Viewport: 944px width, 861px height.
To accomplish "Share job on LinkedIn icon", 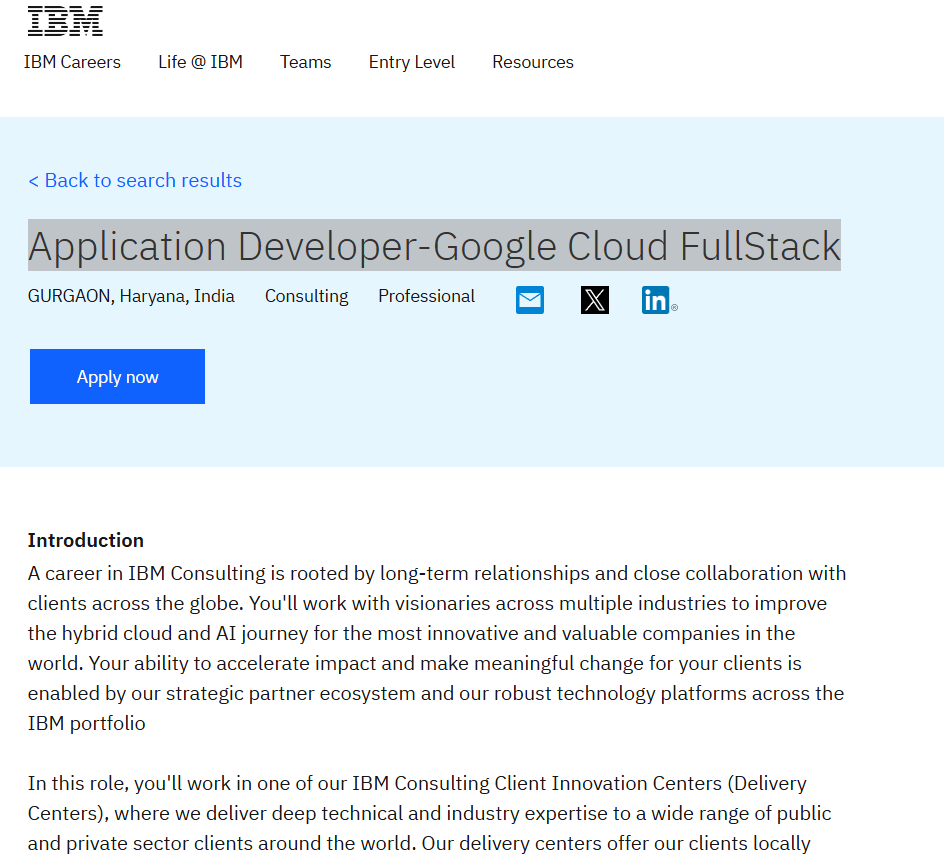I will 659,300.
